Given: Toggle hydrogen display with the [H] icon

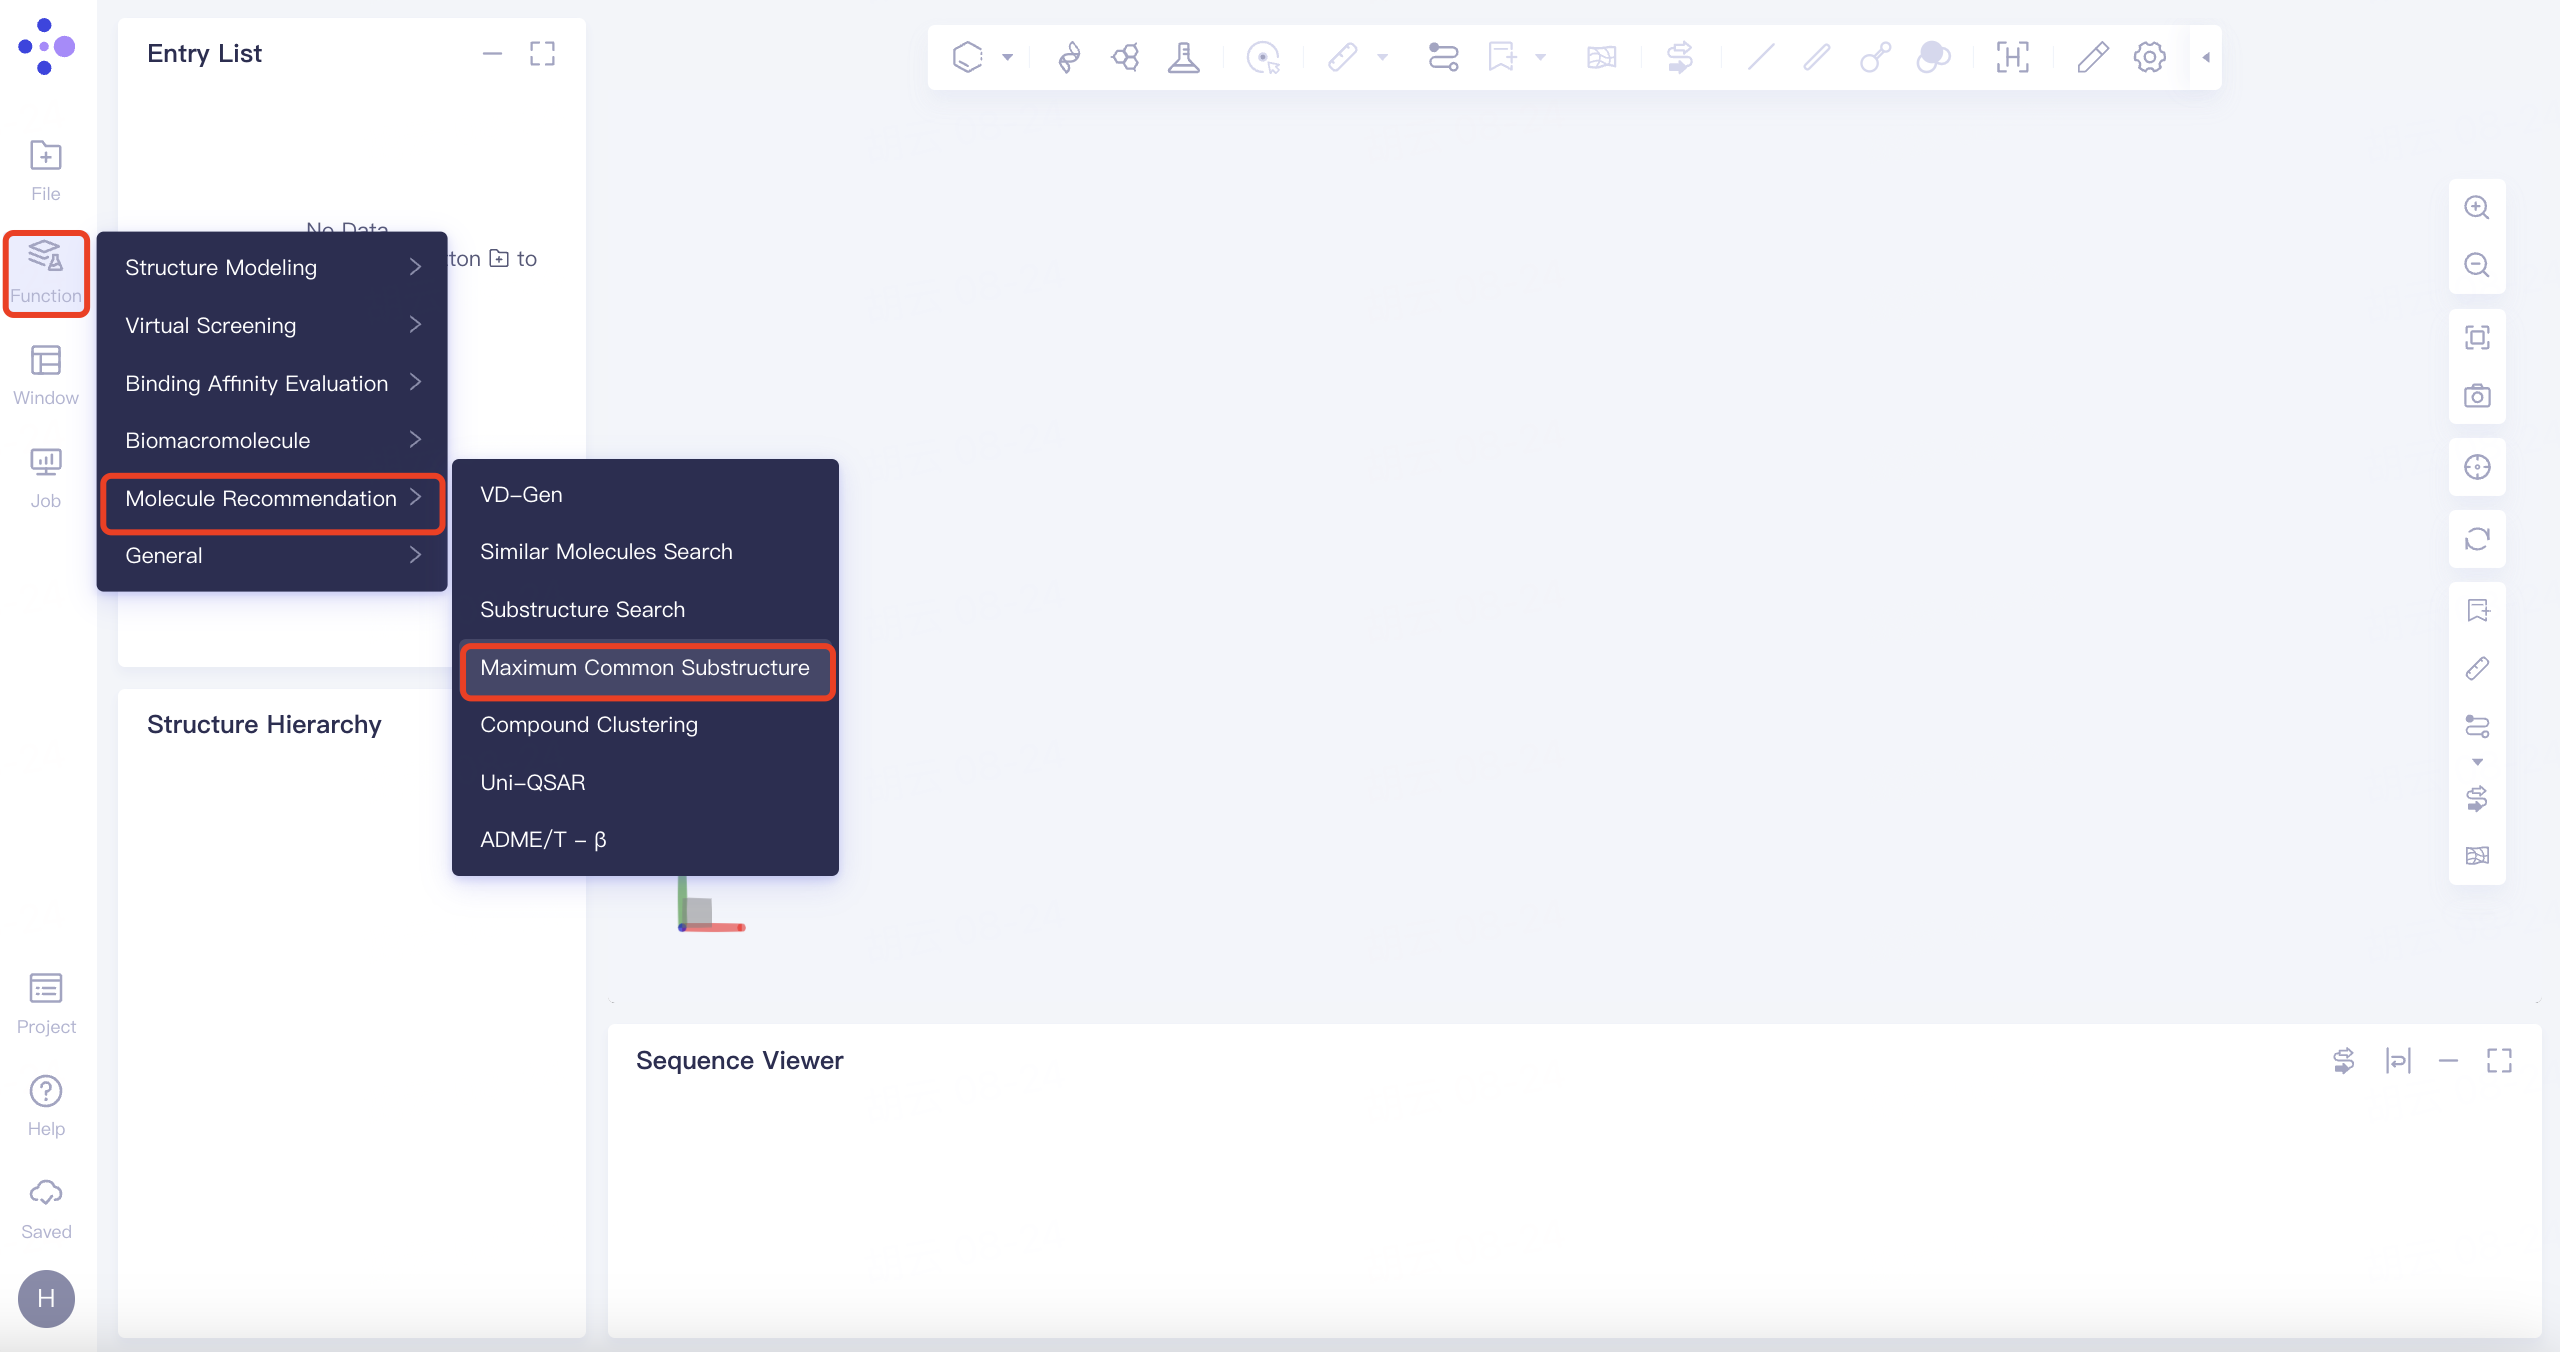Looking at the screenshot, I should pos(2012,57).
